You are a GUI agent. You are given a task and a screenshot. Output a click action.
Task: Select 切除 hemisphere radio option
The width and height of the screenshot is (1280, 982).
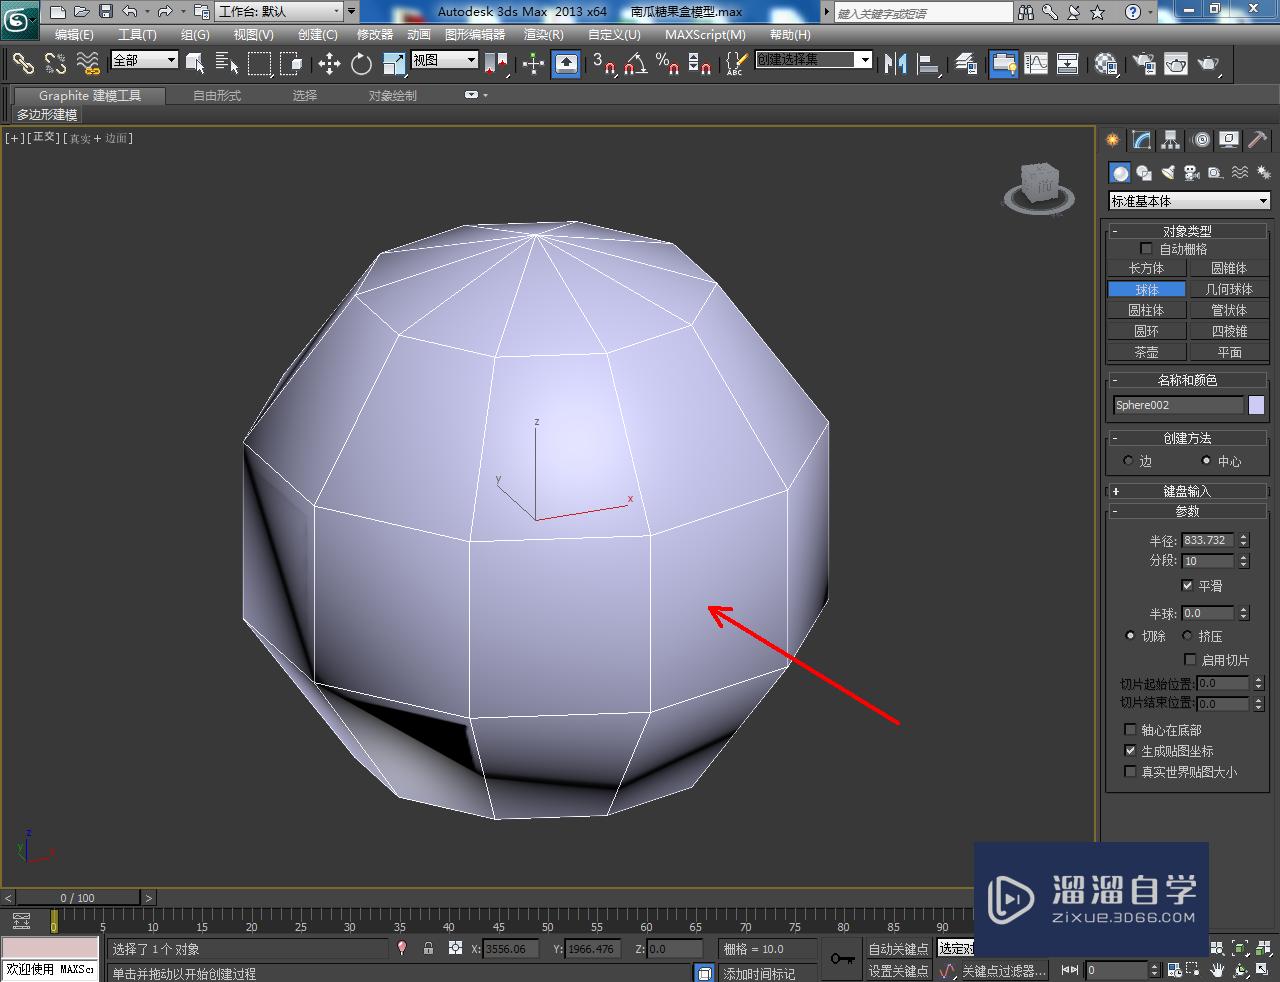click(1130, 636)
